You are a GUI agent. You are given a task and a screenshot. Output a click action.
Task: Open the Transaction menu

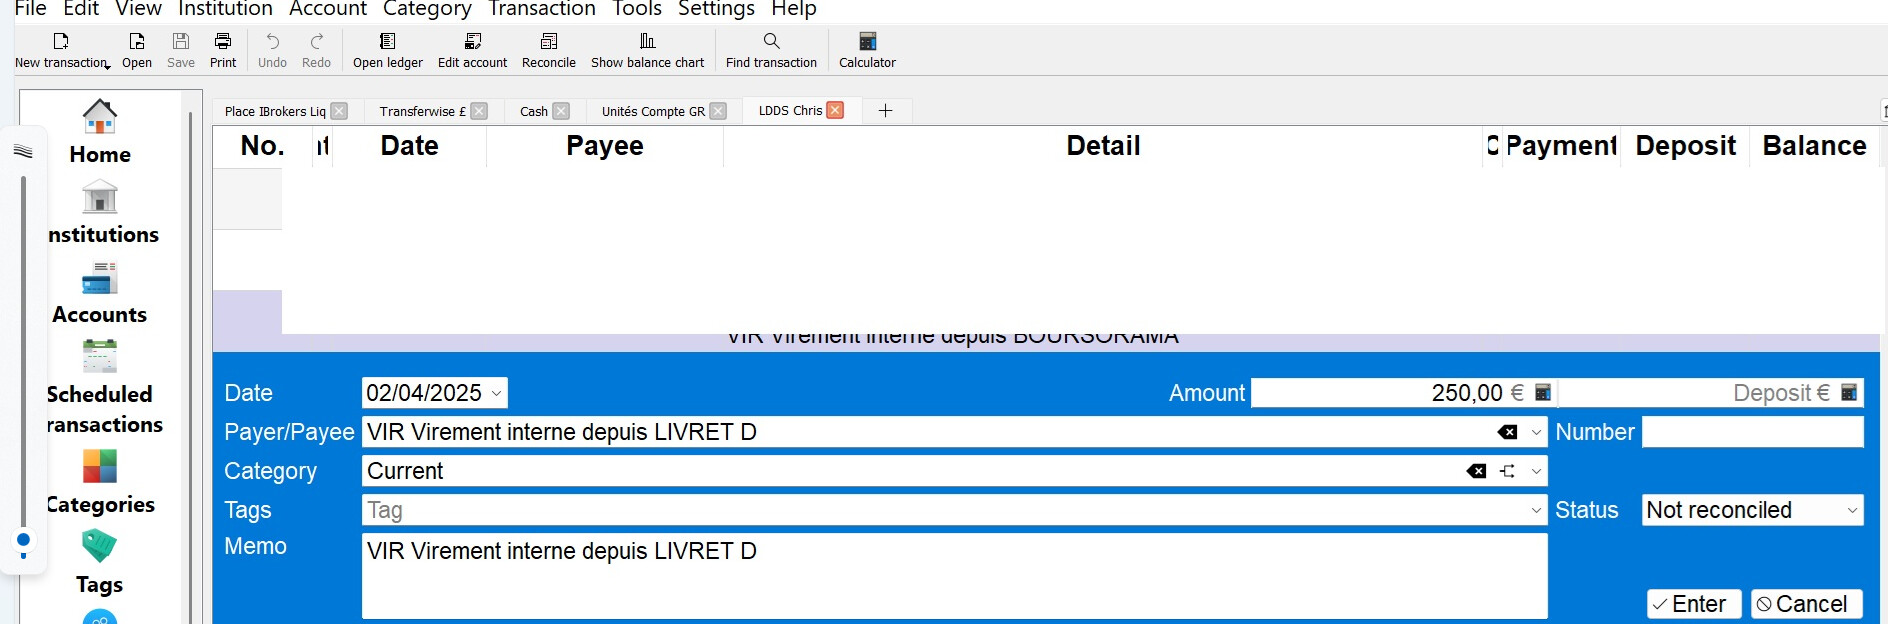pos(541,9)
